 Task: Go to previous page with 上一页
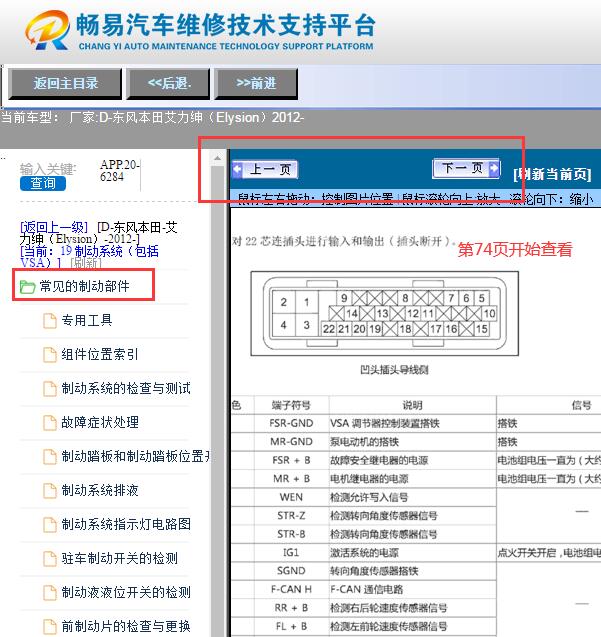[265, 169]
